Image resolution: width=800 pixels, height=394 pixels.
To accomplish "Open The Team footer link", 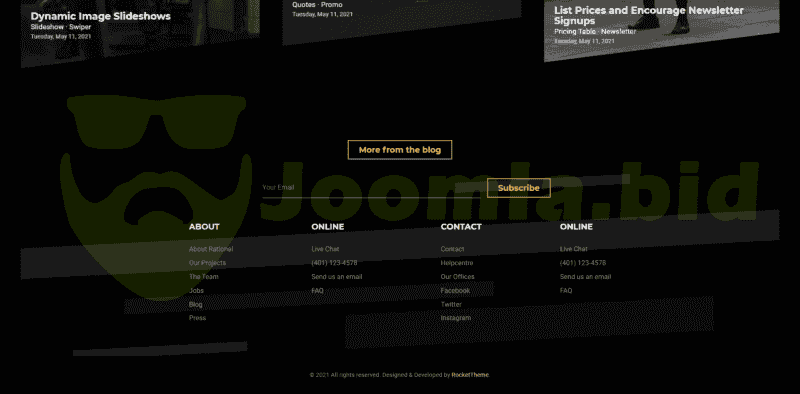I will (x=204, y=277).
